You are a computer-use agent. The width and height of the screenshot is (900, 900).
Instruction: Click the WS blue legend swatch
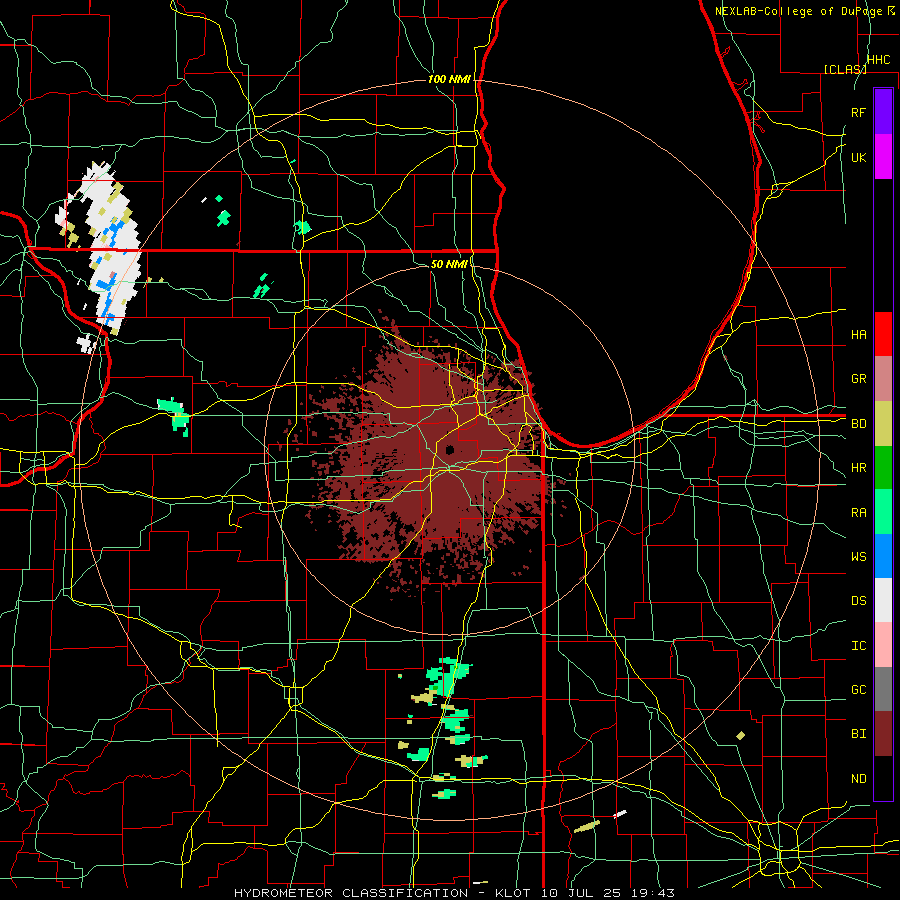883,556
